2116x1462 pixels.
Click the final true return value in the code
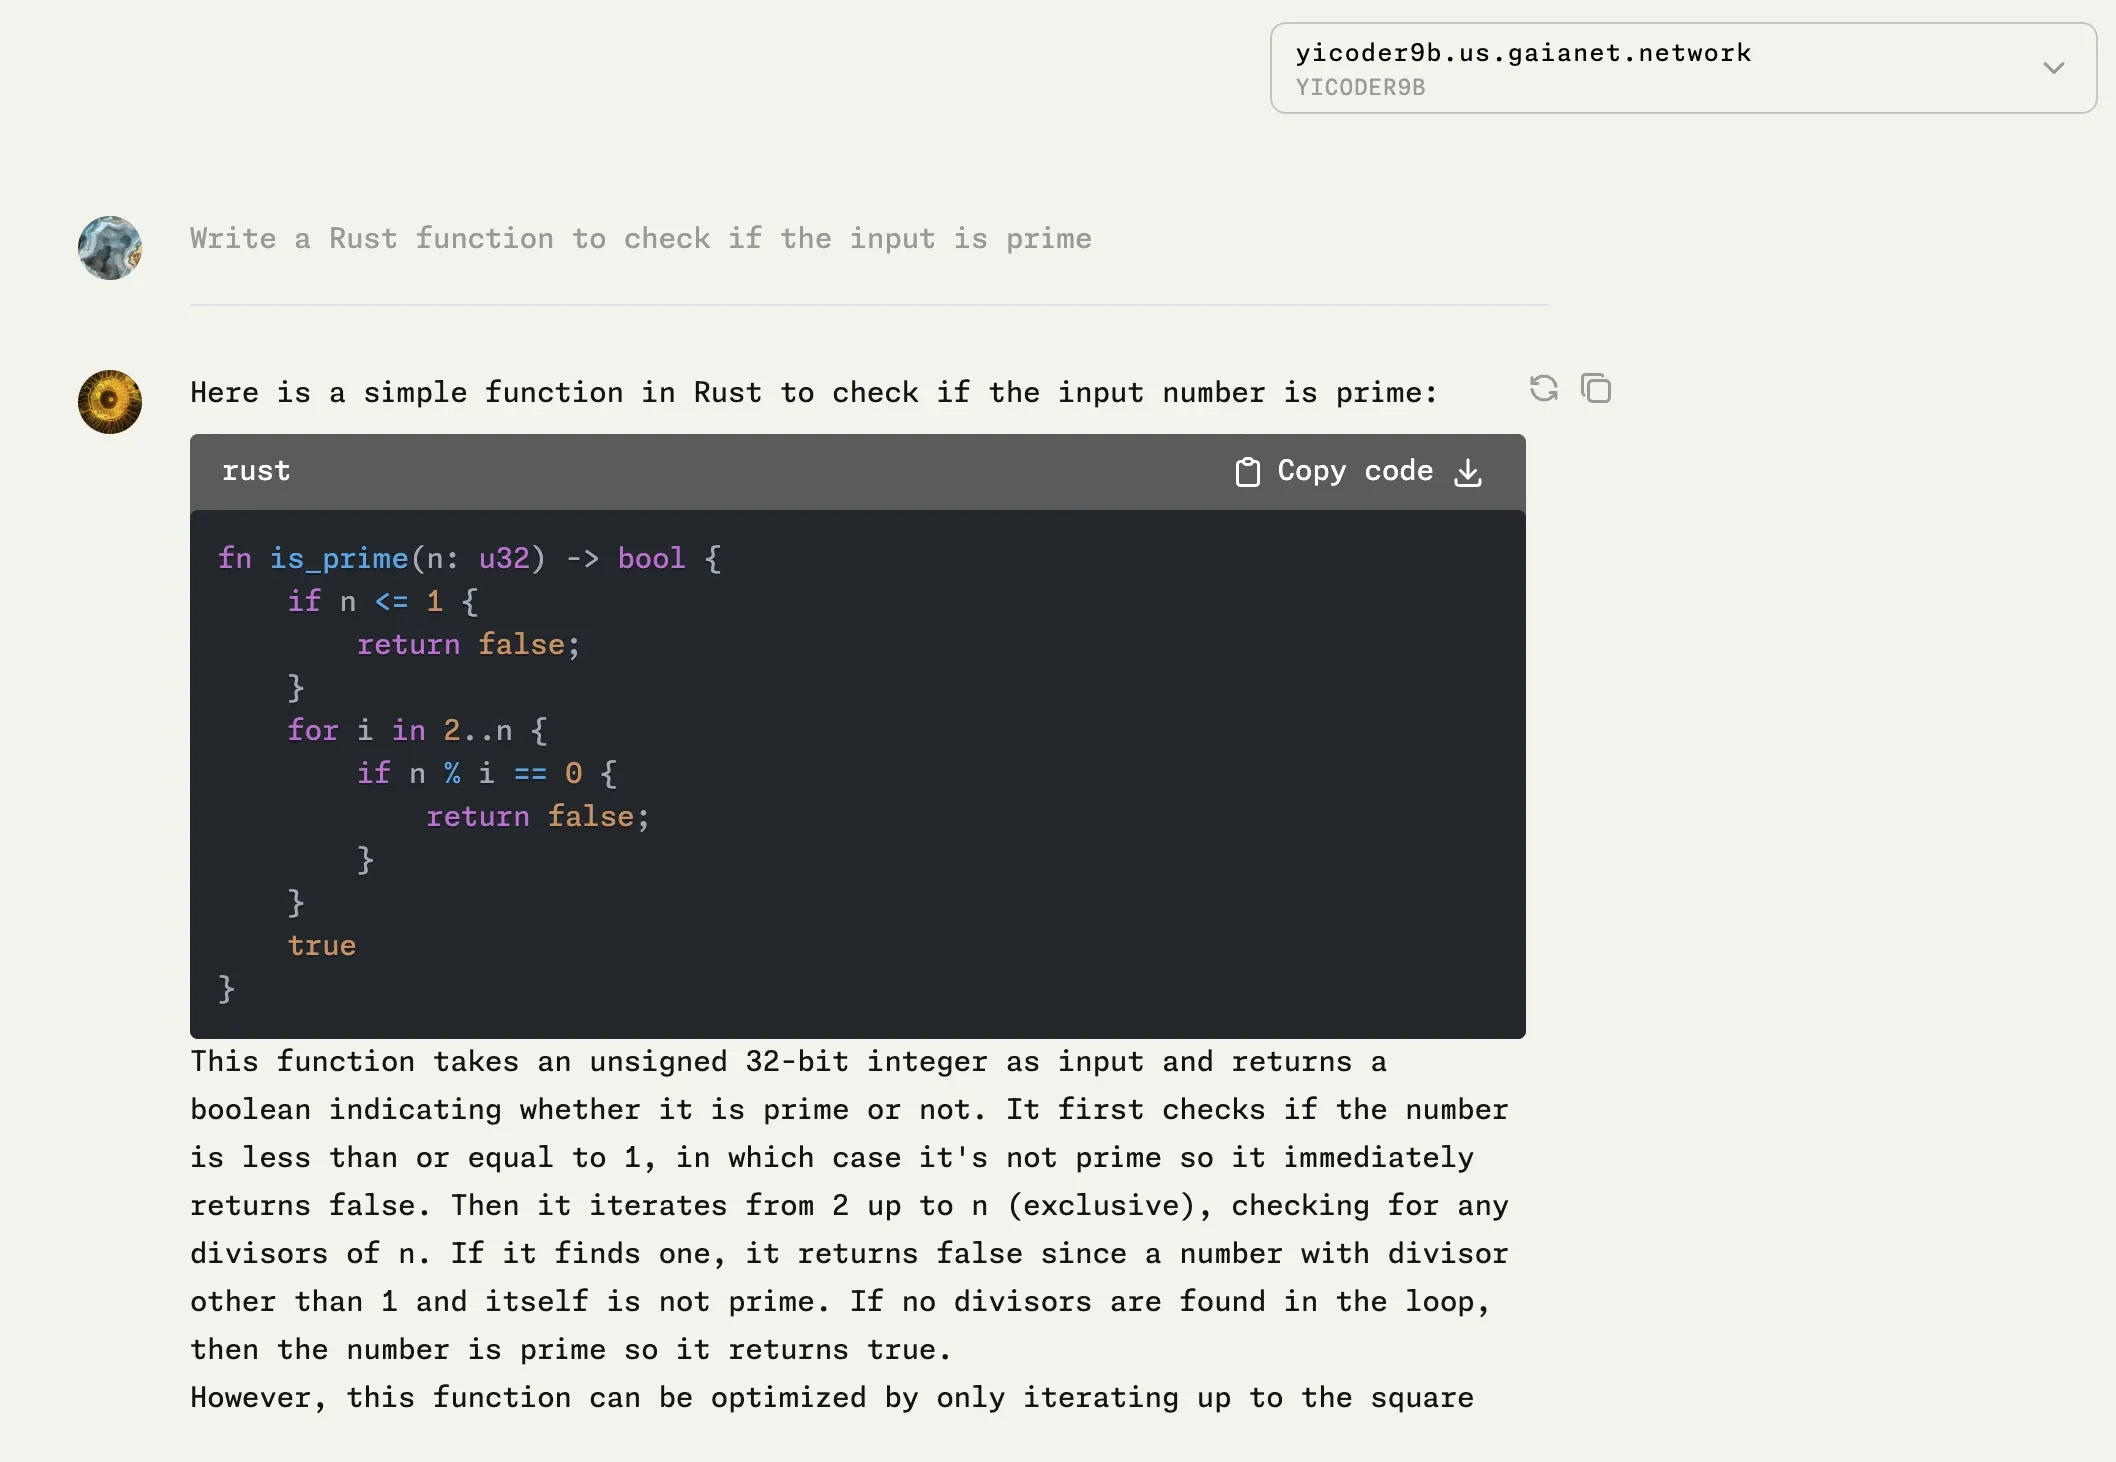pyautogui.click(x=321, y=945)
